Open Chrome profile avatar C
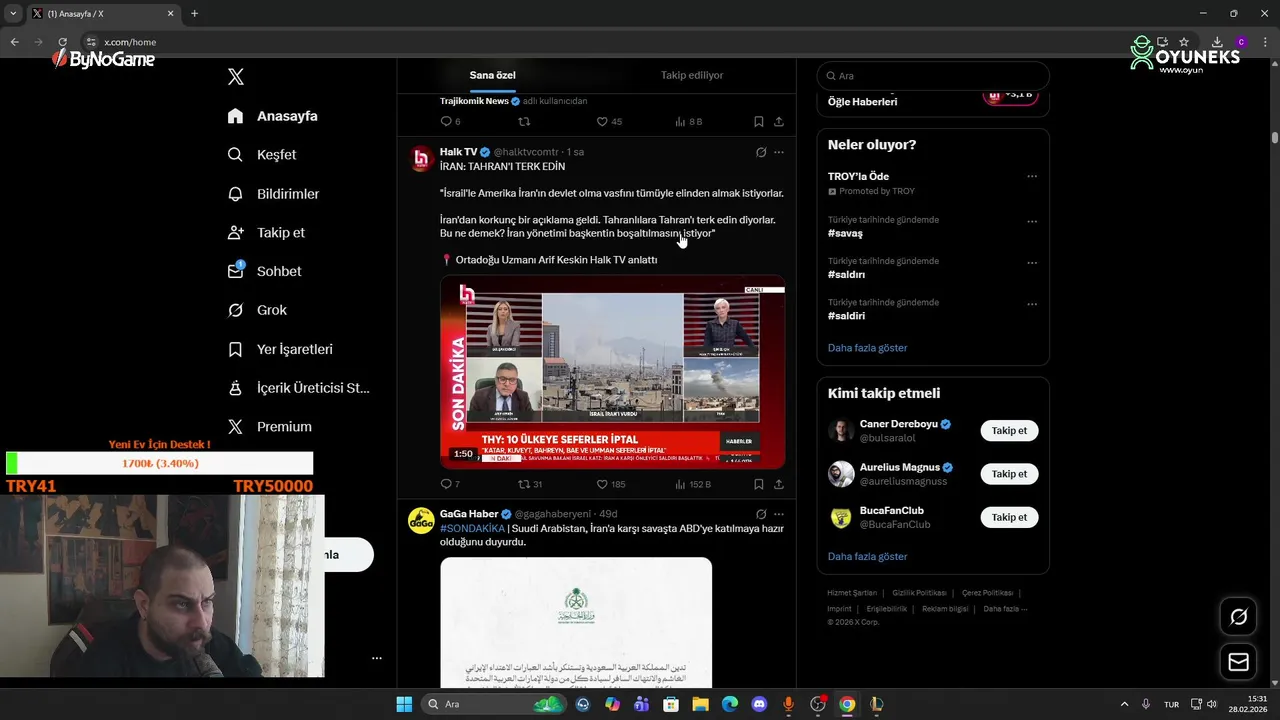 tap(1241, 42)
